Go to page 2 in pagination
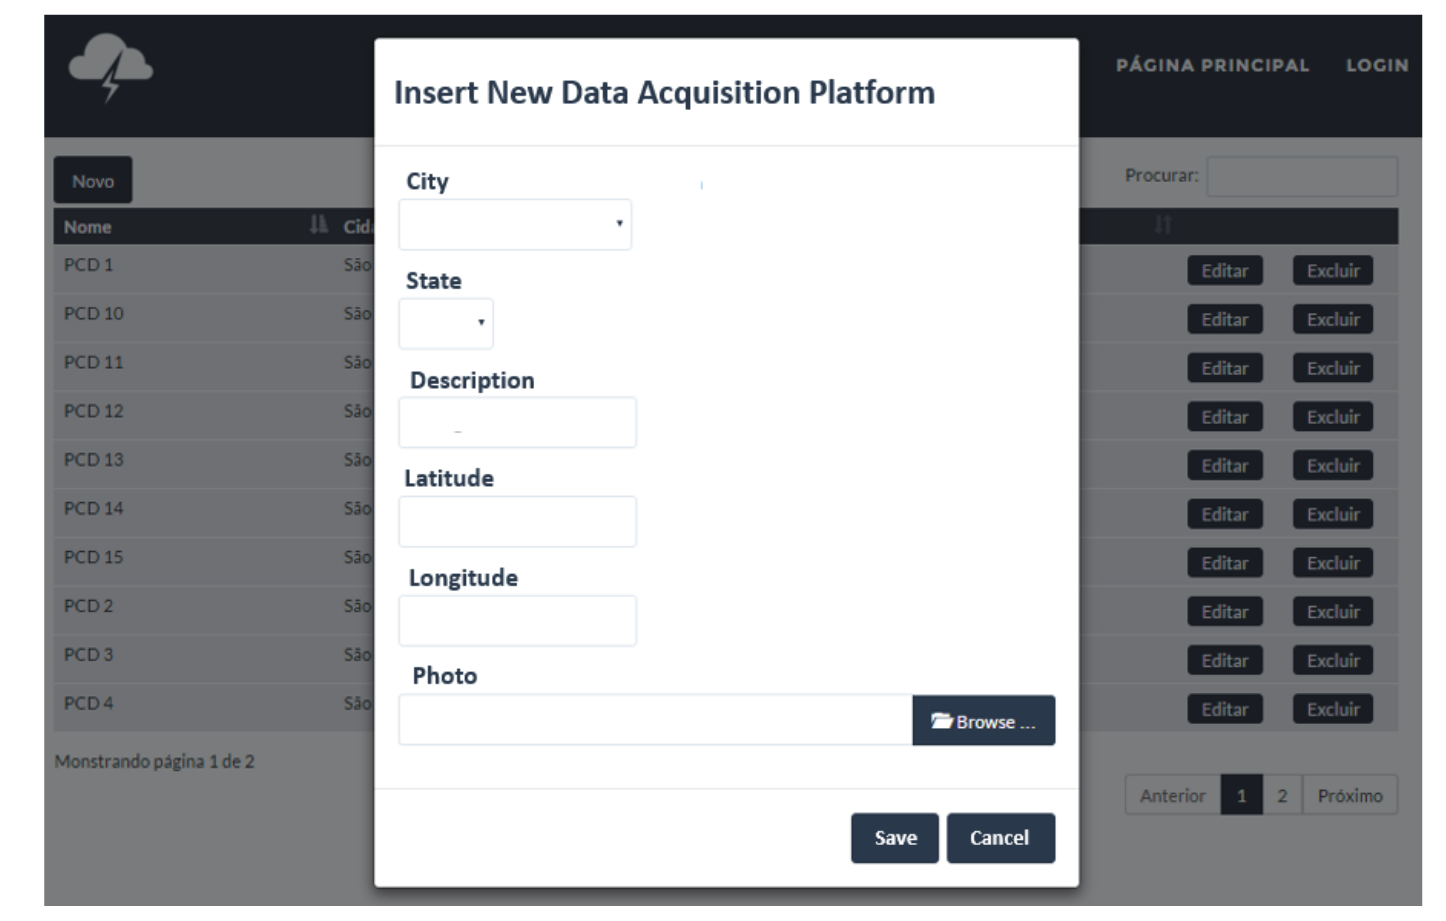The image size is (1446, 921). pyautogui.click(x=1282, y=796)
